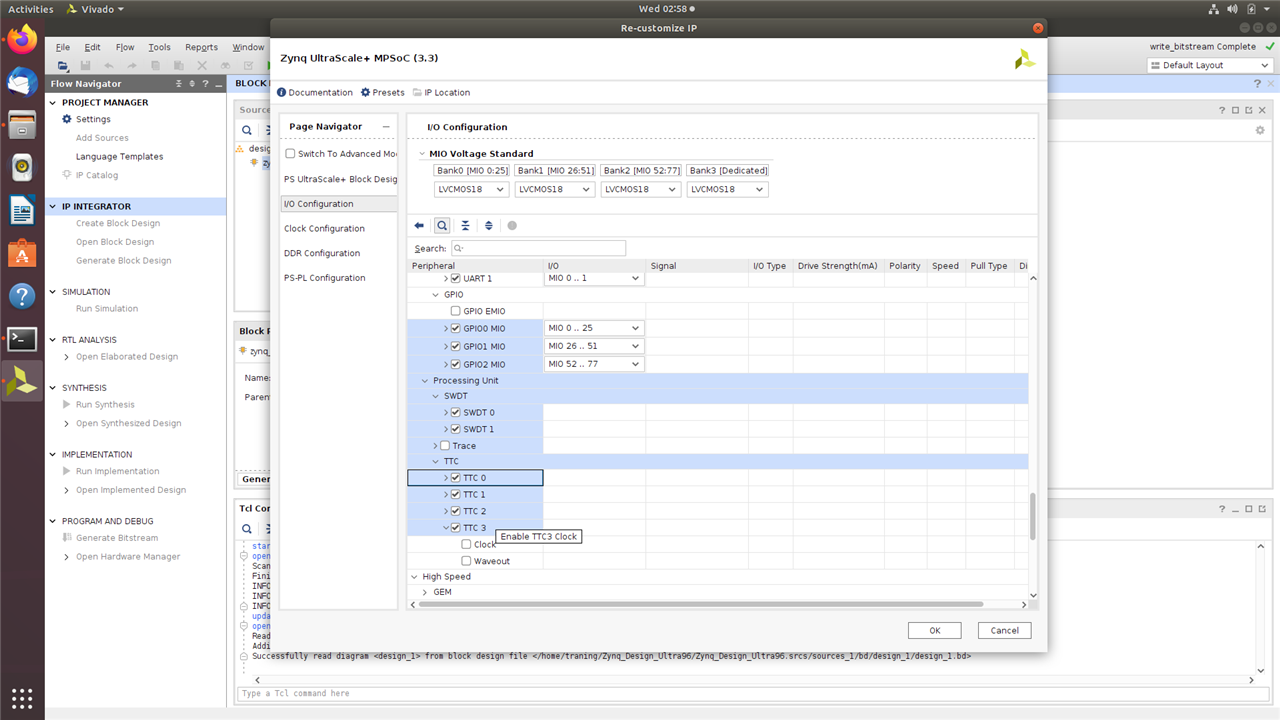This screenshot has height=720, width=1280.
Task: Enable the GPIO EMIO checkbox
Action: tap(456, 311)
